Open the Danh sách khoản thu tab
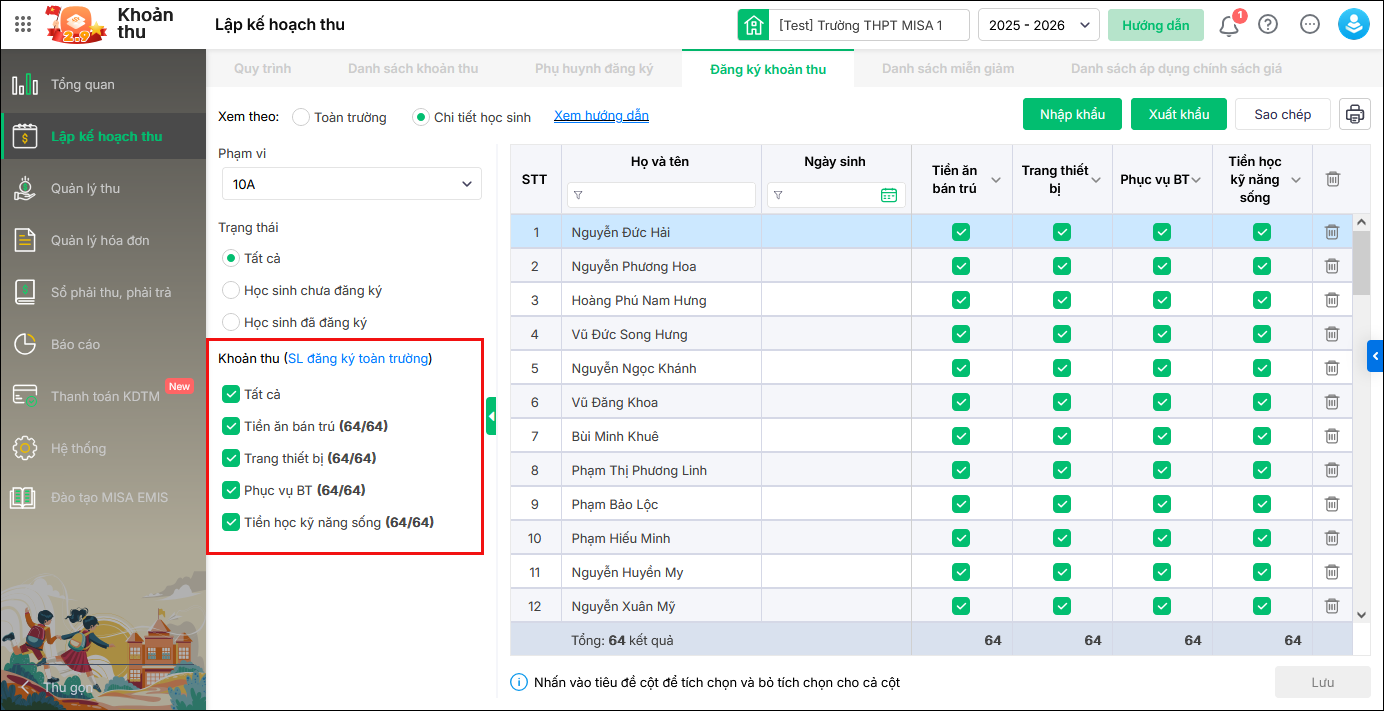The width and height of the screenshot is (1384, 711). point(413,69)
